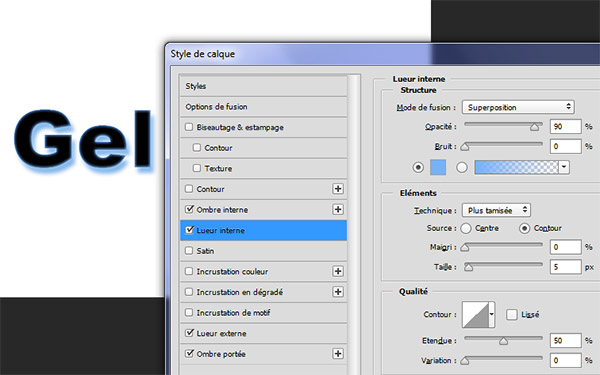Select Incrustation de motif row
Screen dimensions: 600x375
[x=263, y=313]
